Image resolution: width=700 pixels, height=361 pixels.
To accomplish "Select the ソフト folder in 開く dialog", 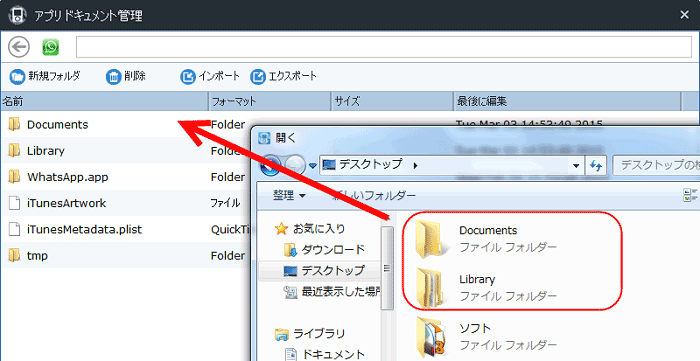I will coord(487,337).
